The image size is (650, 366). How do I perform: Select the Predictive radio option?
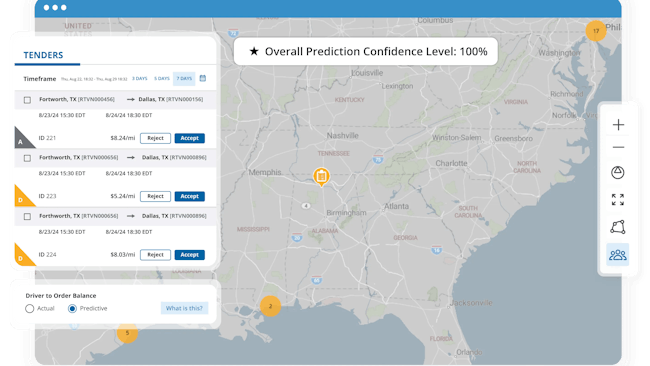[72, 308]
